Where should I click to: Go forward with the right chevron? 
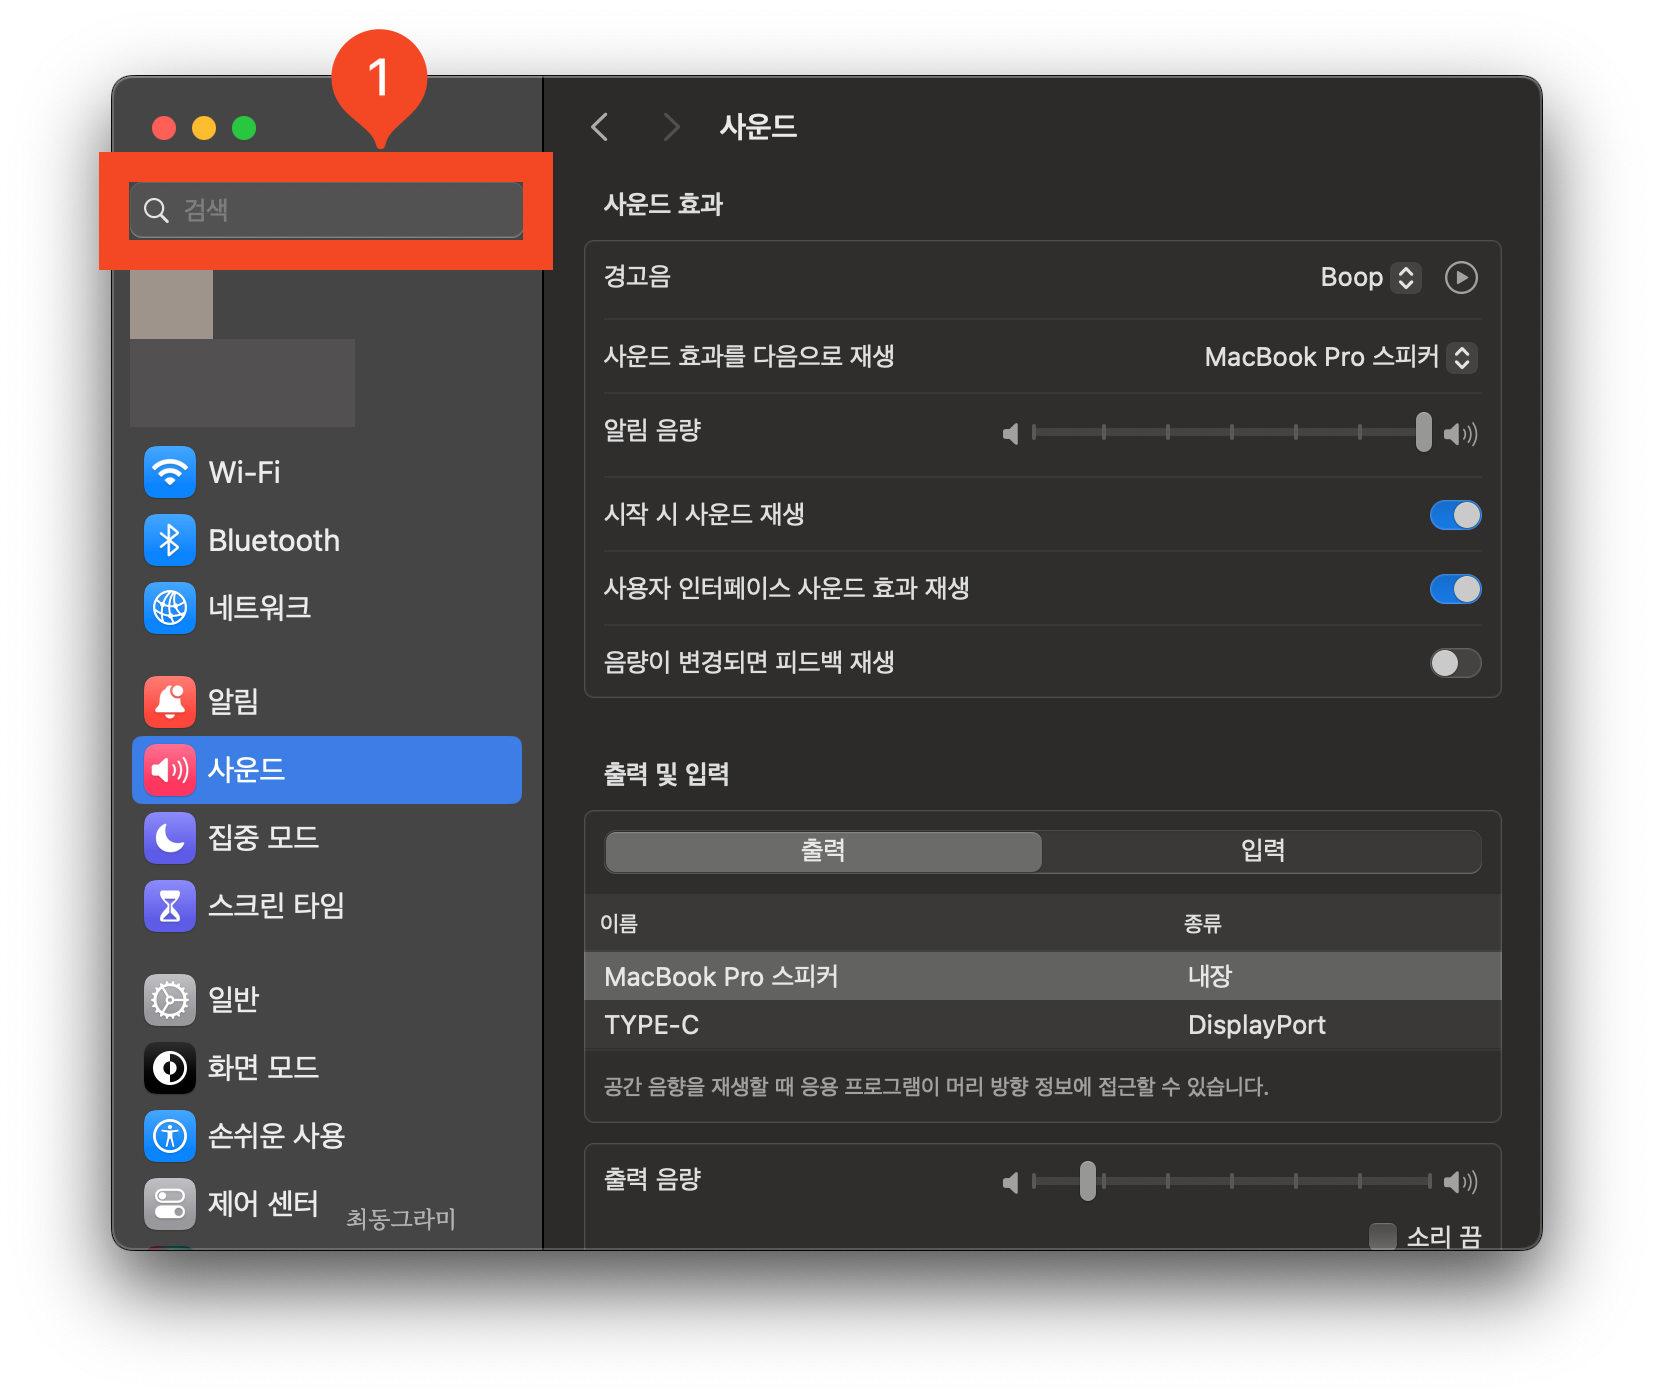(671, 127)
